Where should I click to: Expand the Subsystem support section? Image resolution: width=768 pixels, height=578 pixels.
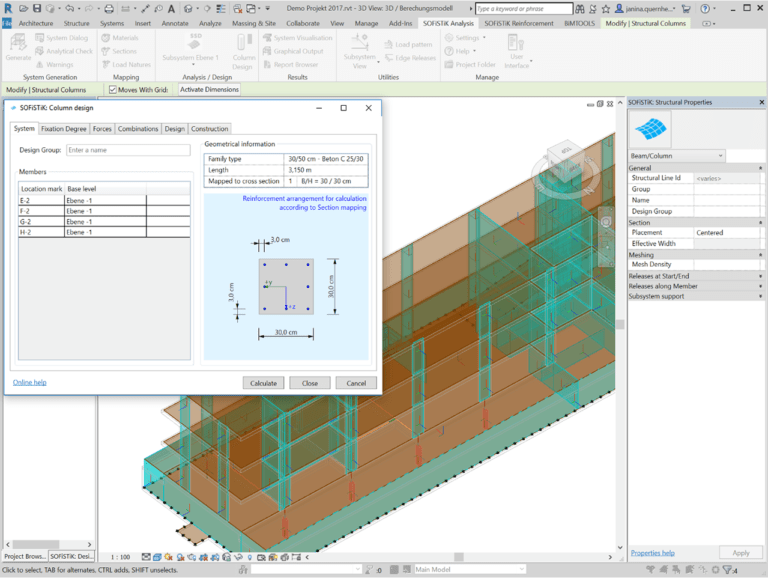click(656, 296)
